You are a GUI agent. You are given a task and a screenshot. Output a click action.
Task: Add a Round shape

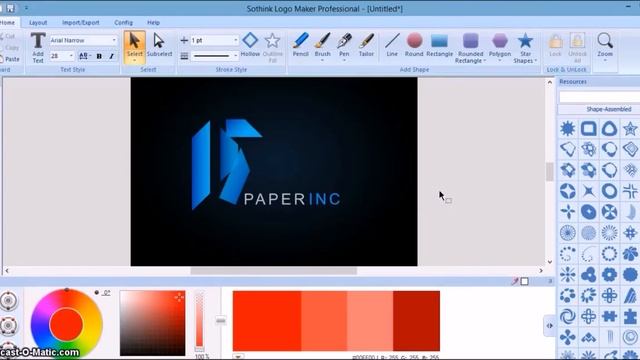414,44
